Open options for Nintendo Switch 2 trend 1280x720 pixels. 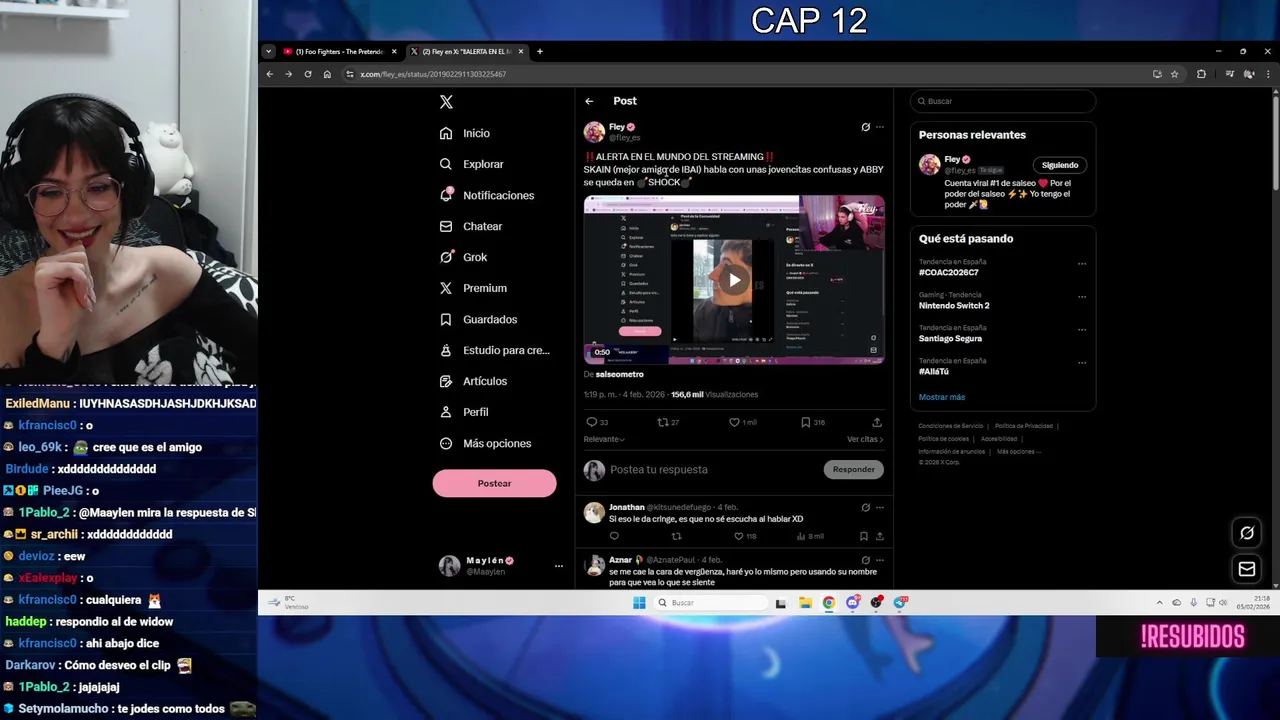1082,297
